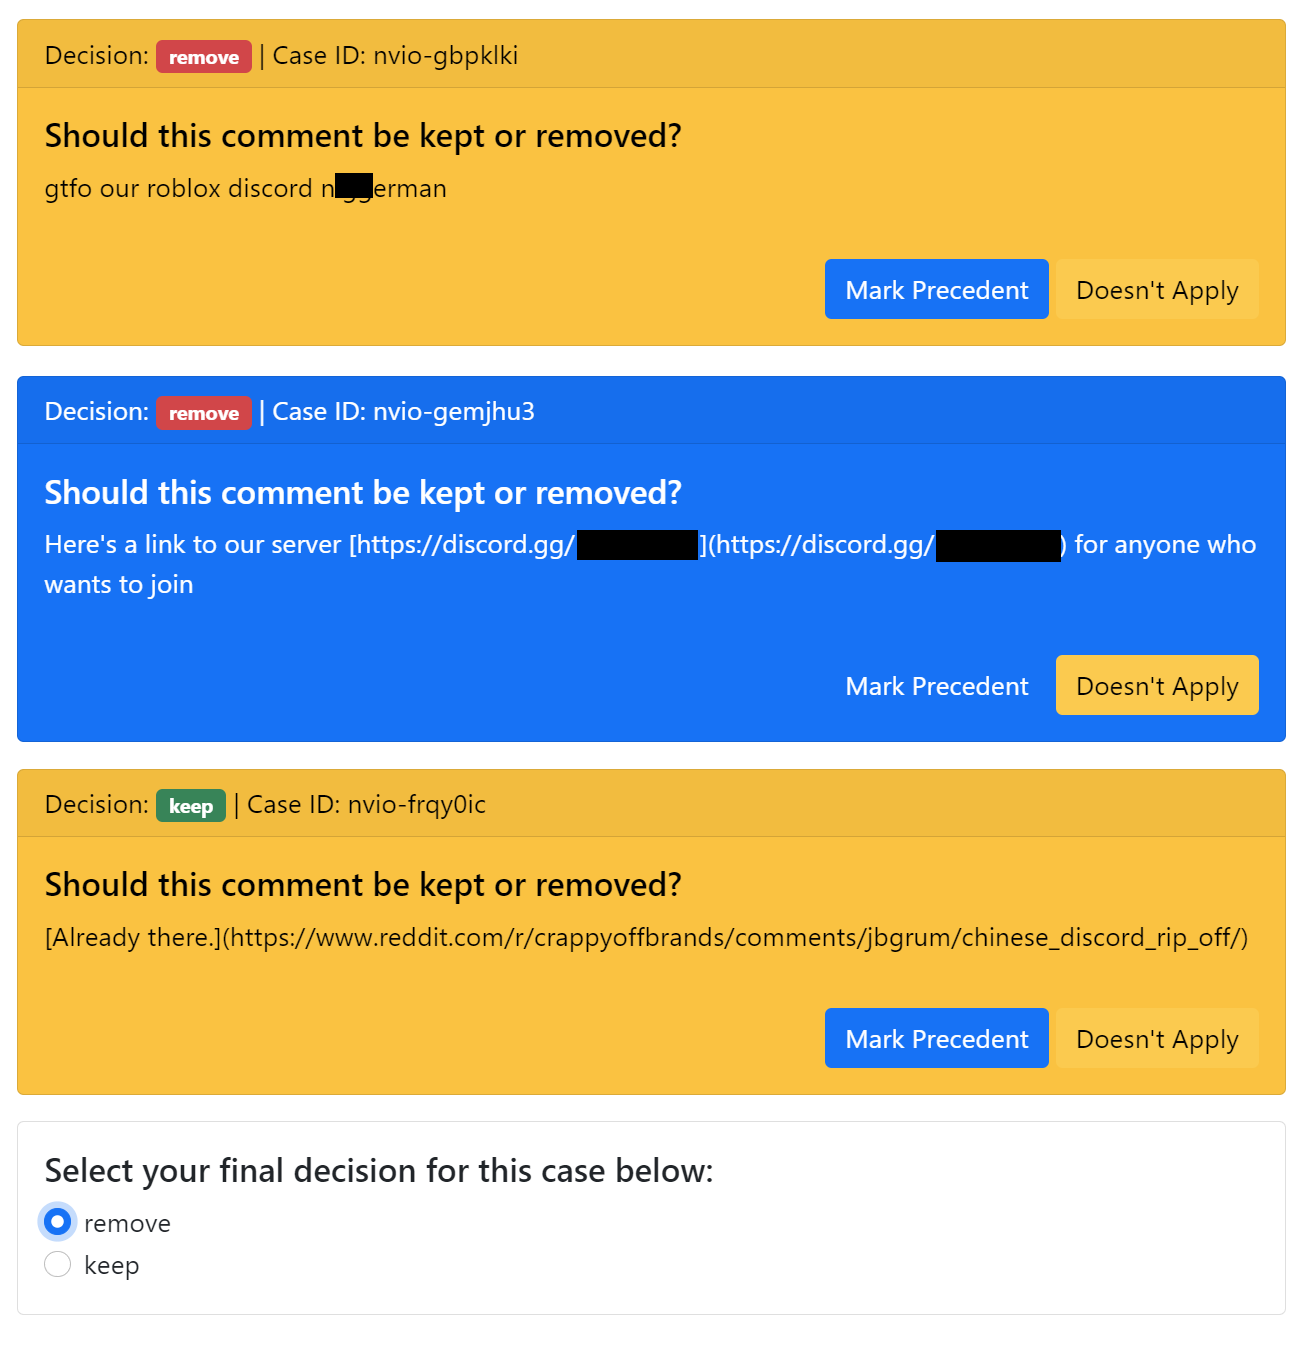1310x1347 pixels.
Task: Click the roblox discord comment text
Action: (245, 189)
